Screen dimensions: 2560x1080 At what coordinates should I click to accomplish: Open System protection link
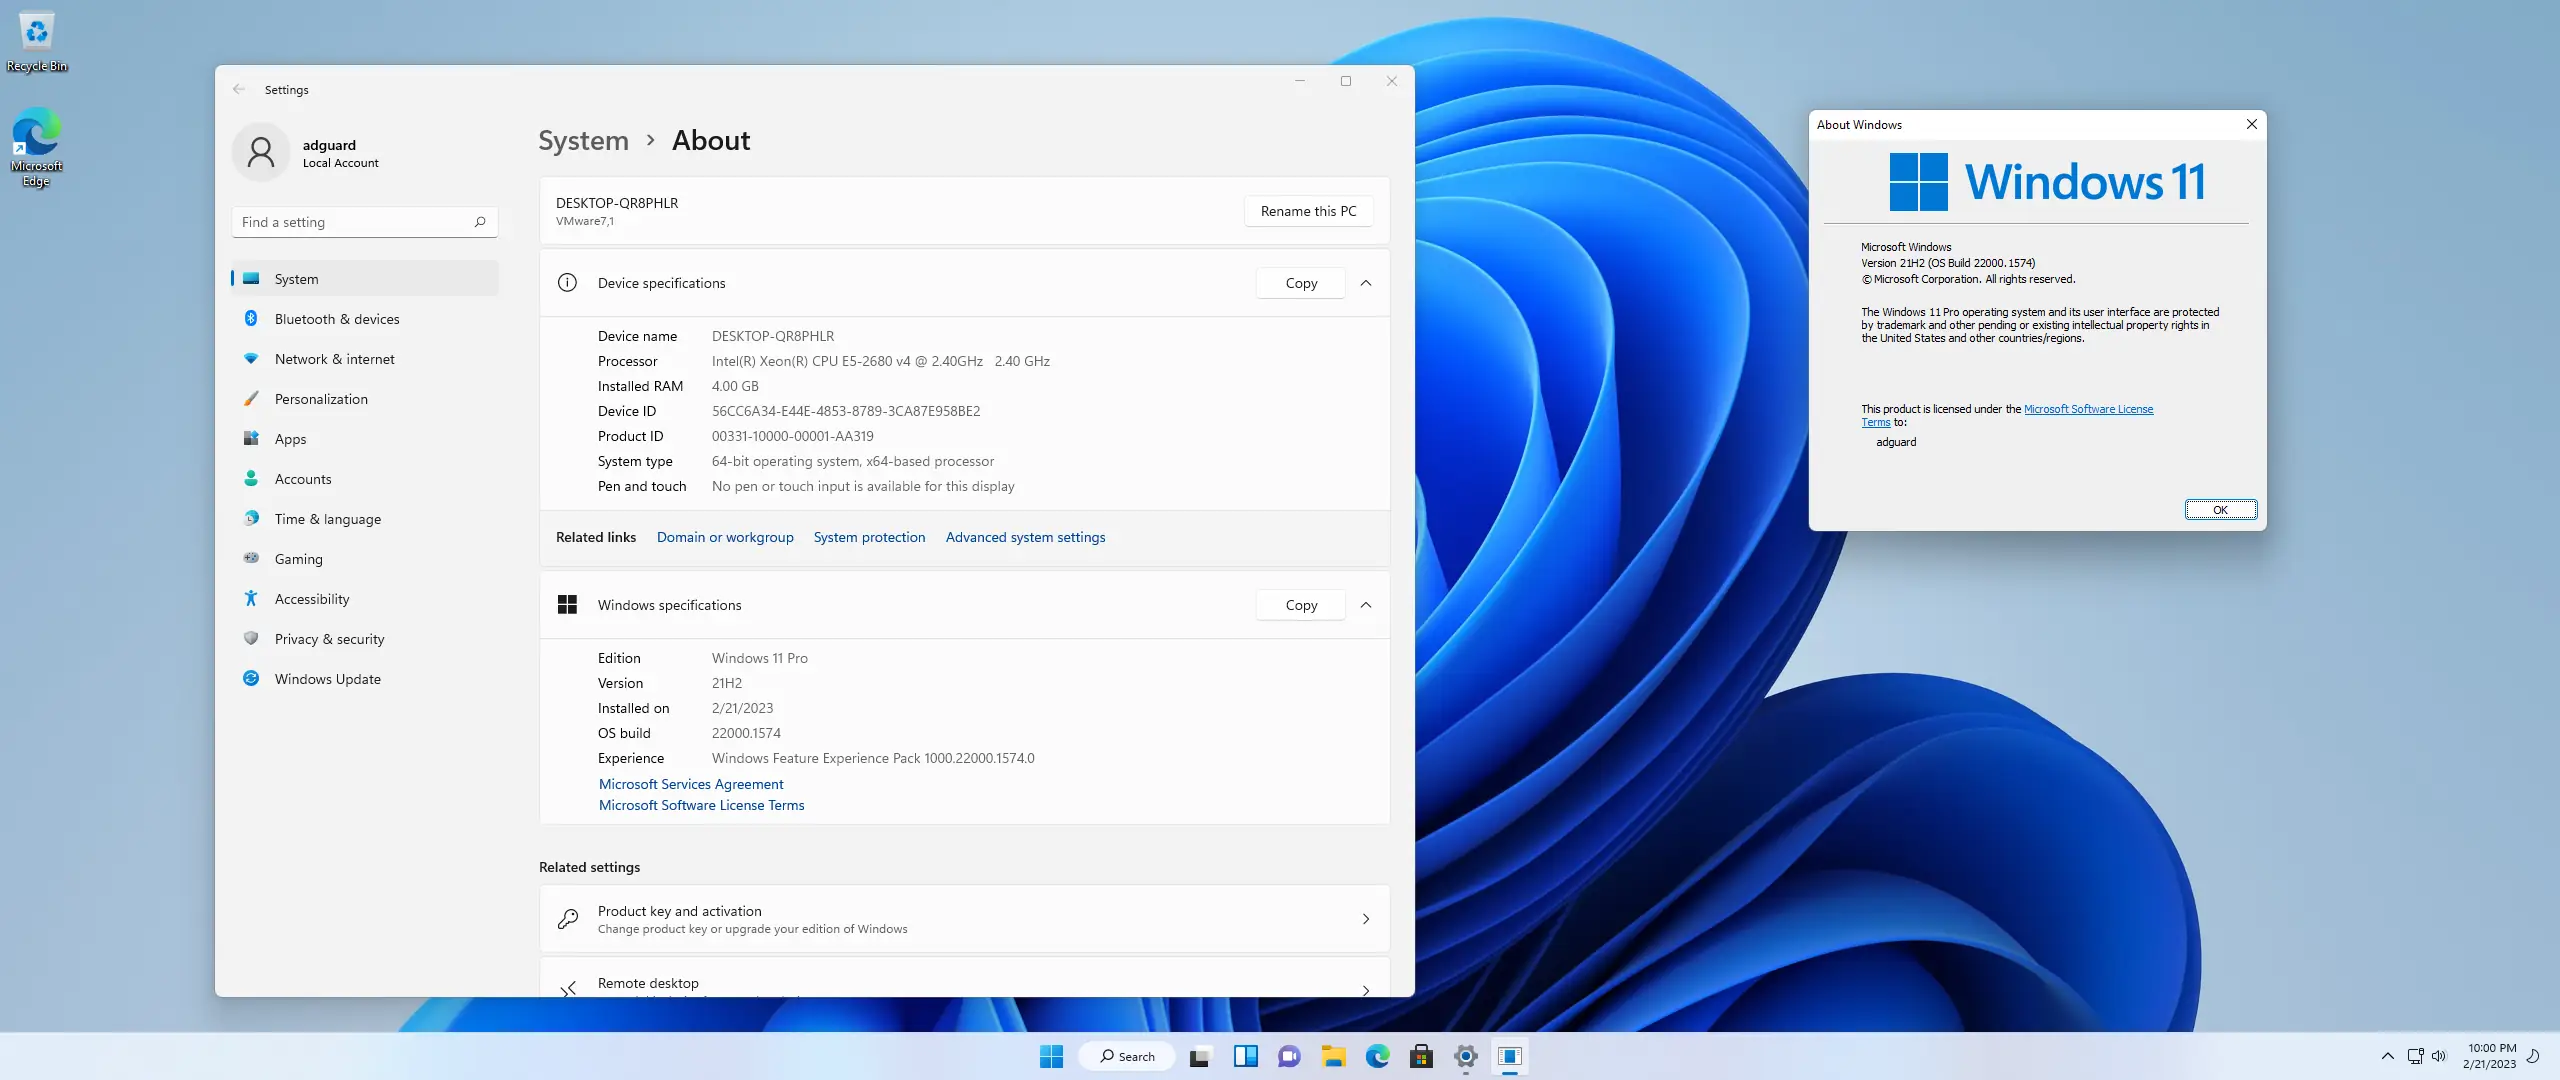click(869, 537)
